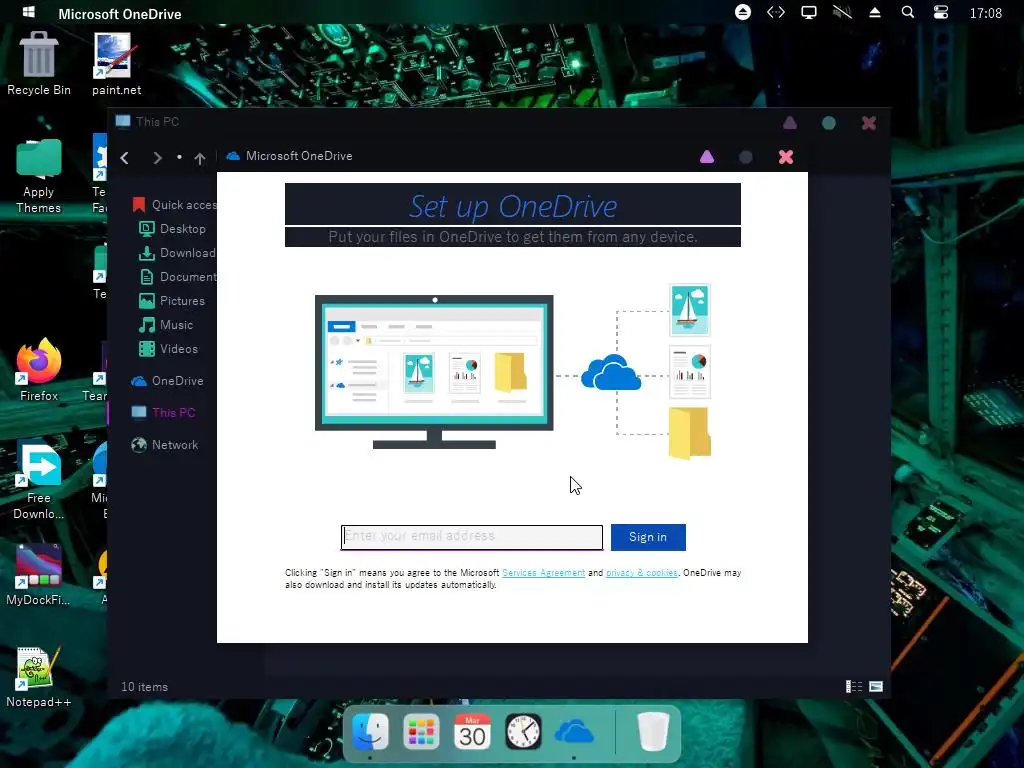Click the Sign in button
The width and height of the screenshot is (1024, 768).
pos(648,537)
